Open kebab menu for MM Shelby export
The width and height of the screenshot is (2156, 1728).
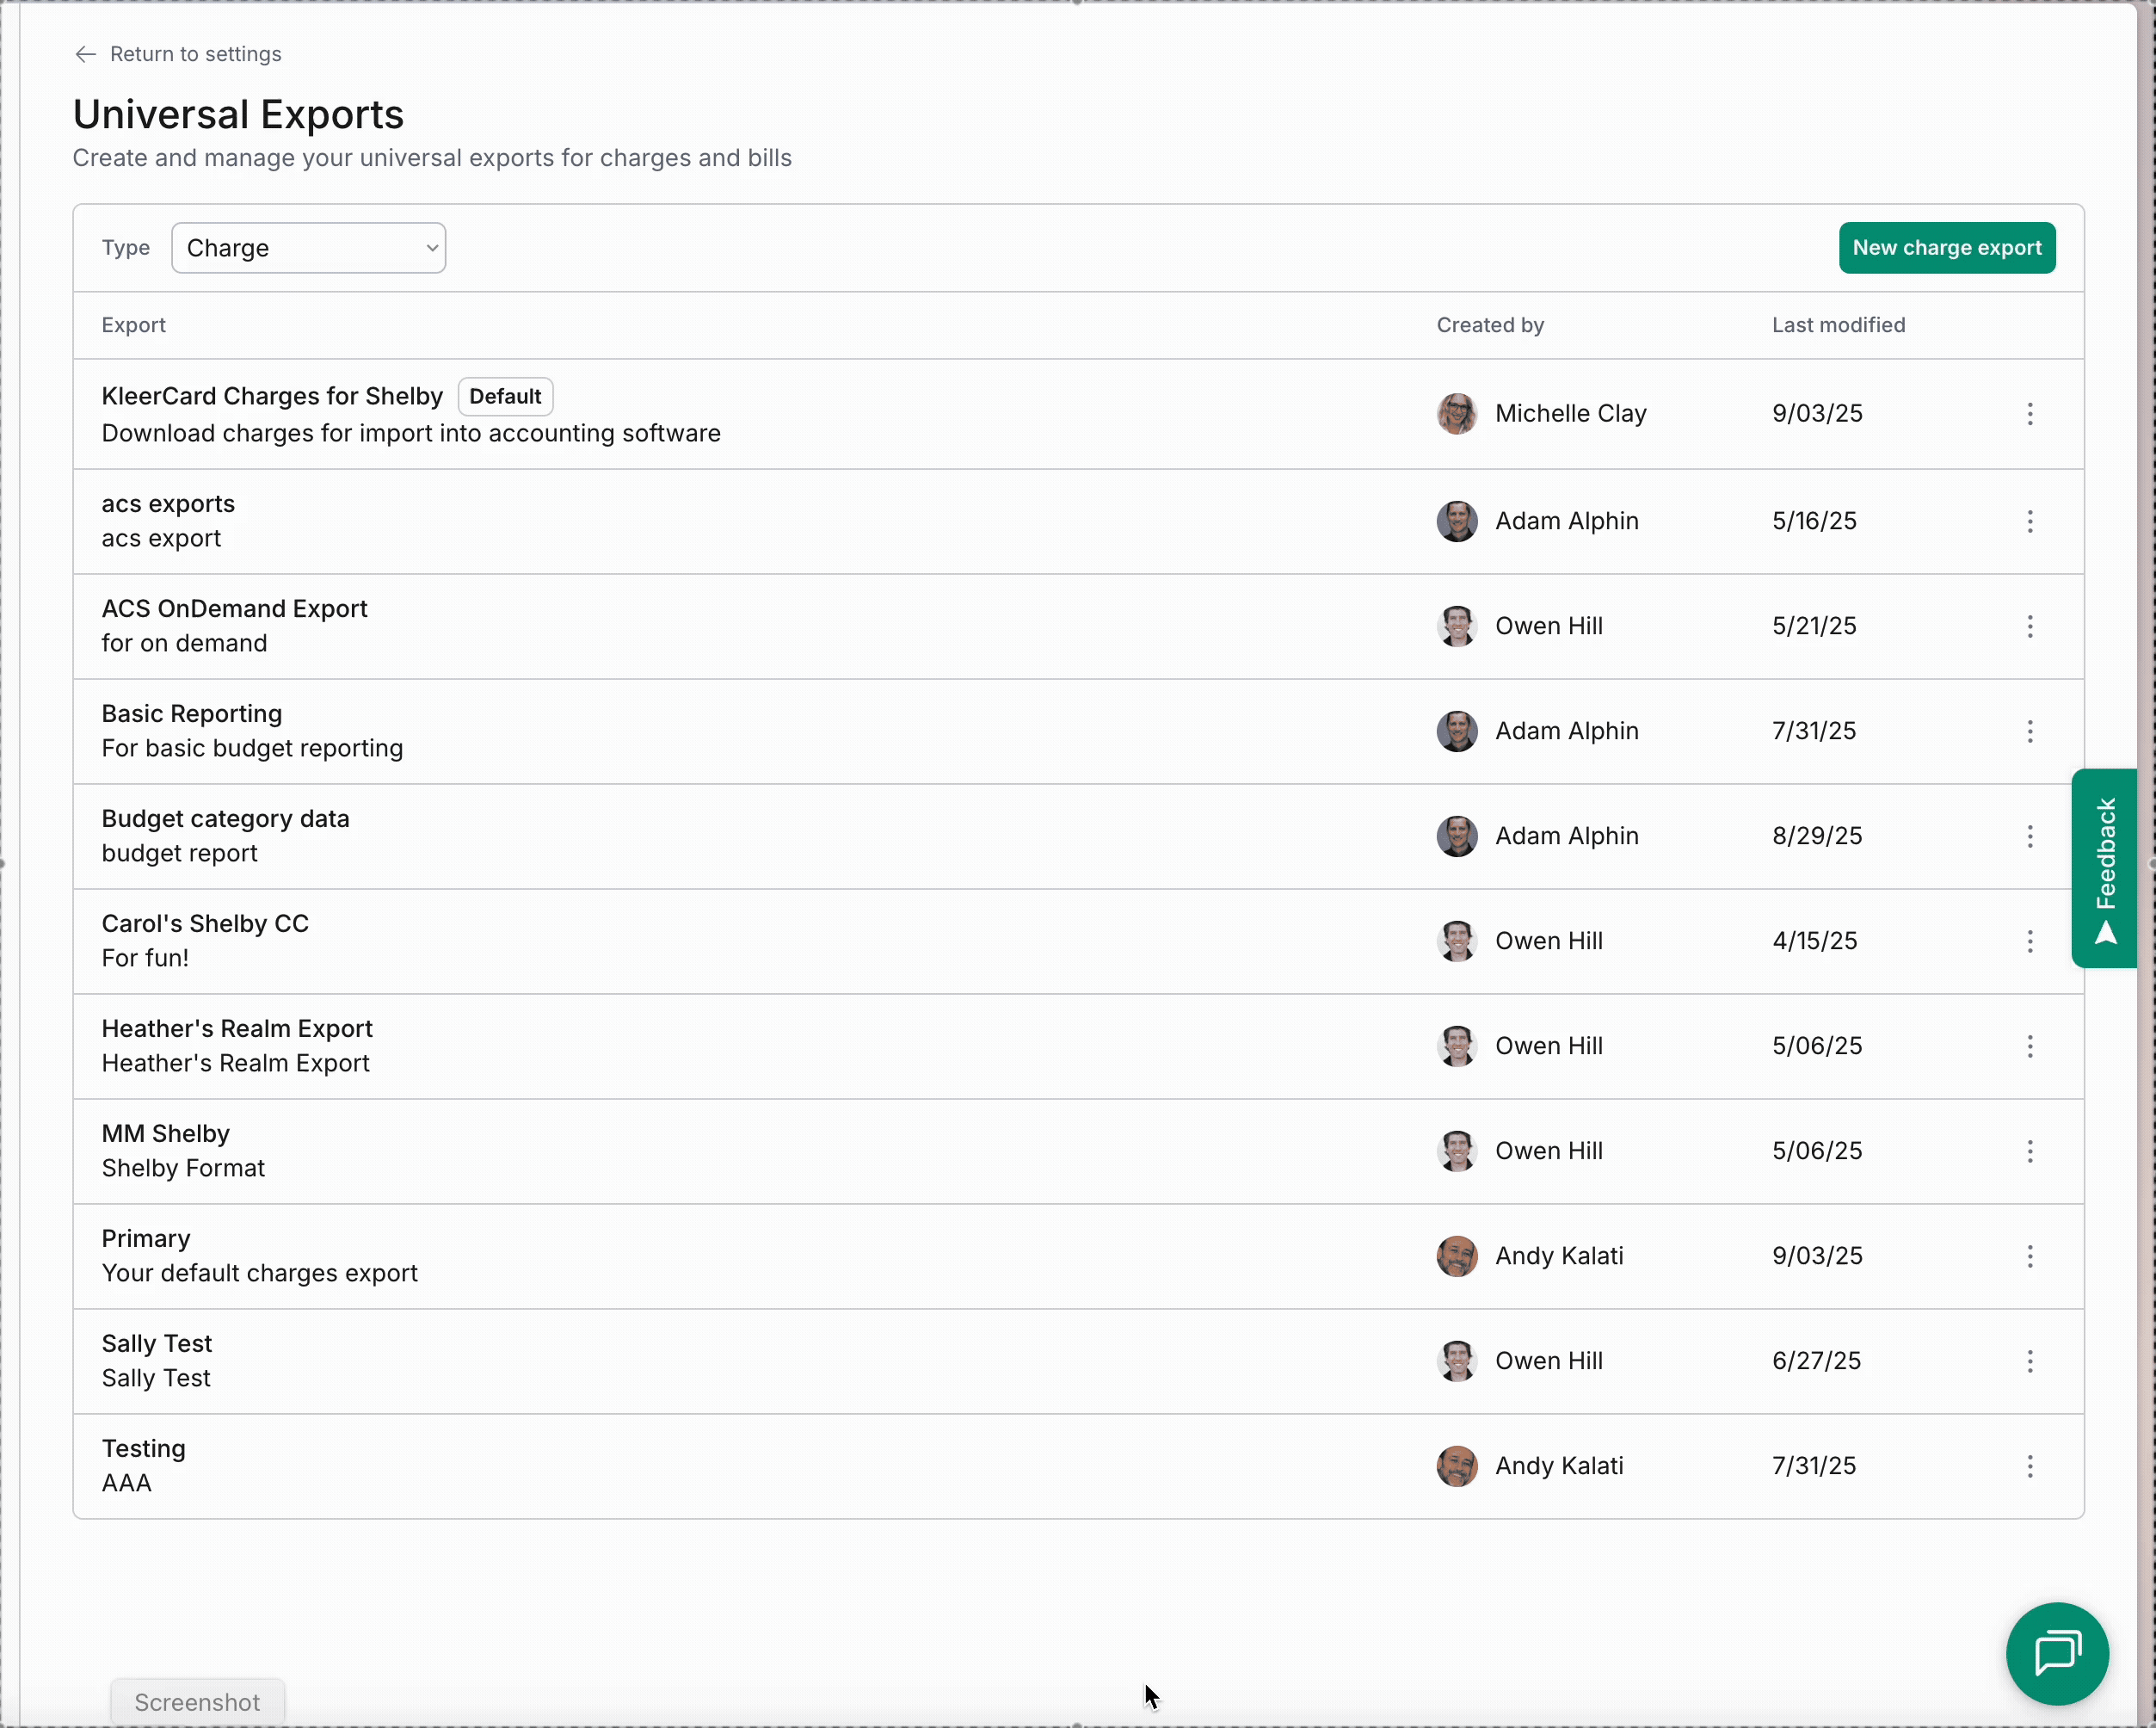coord(2029,1151)
